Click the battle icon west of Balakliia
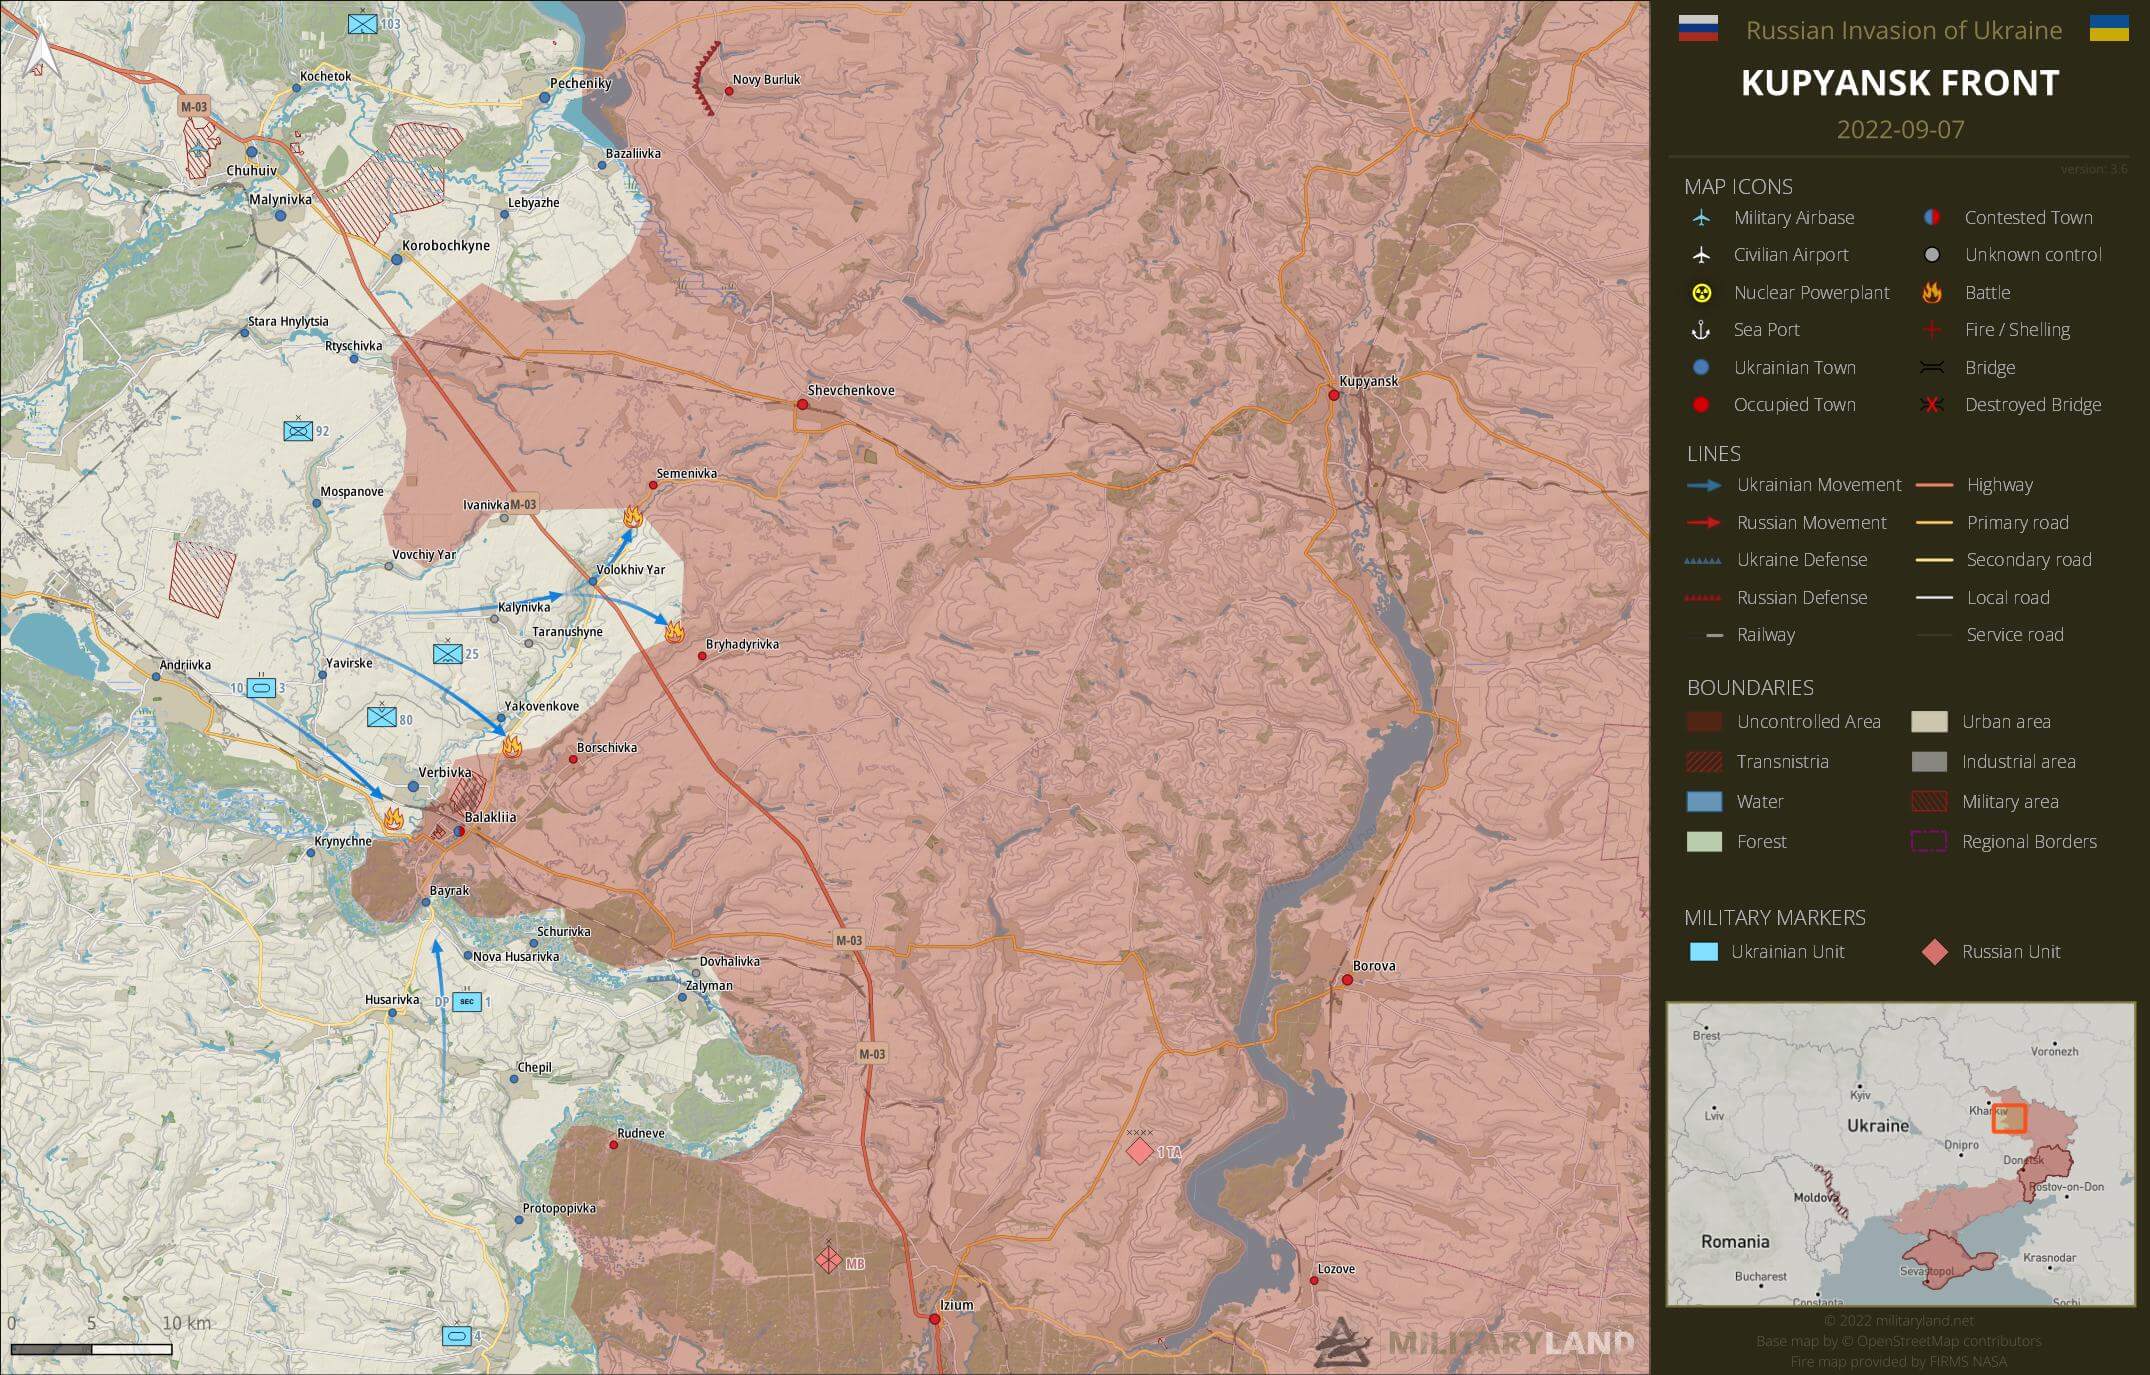The image size is (2150, 1375). tap(393, 819)
